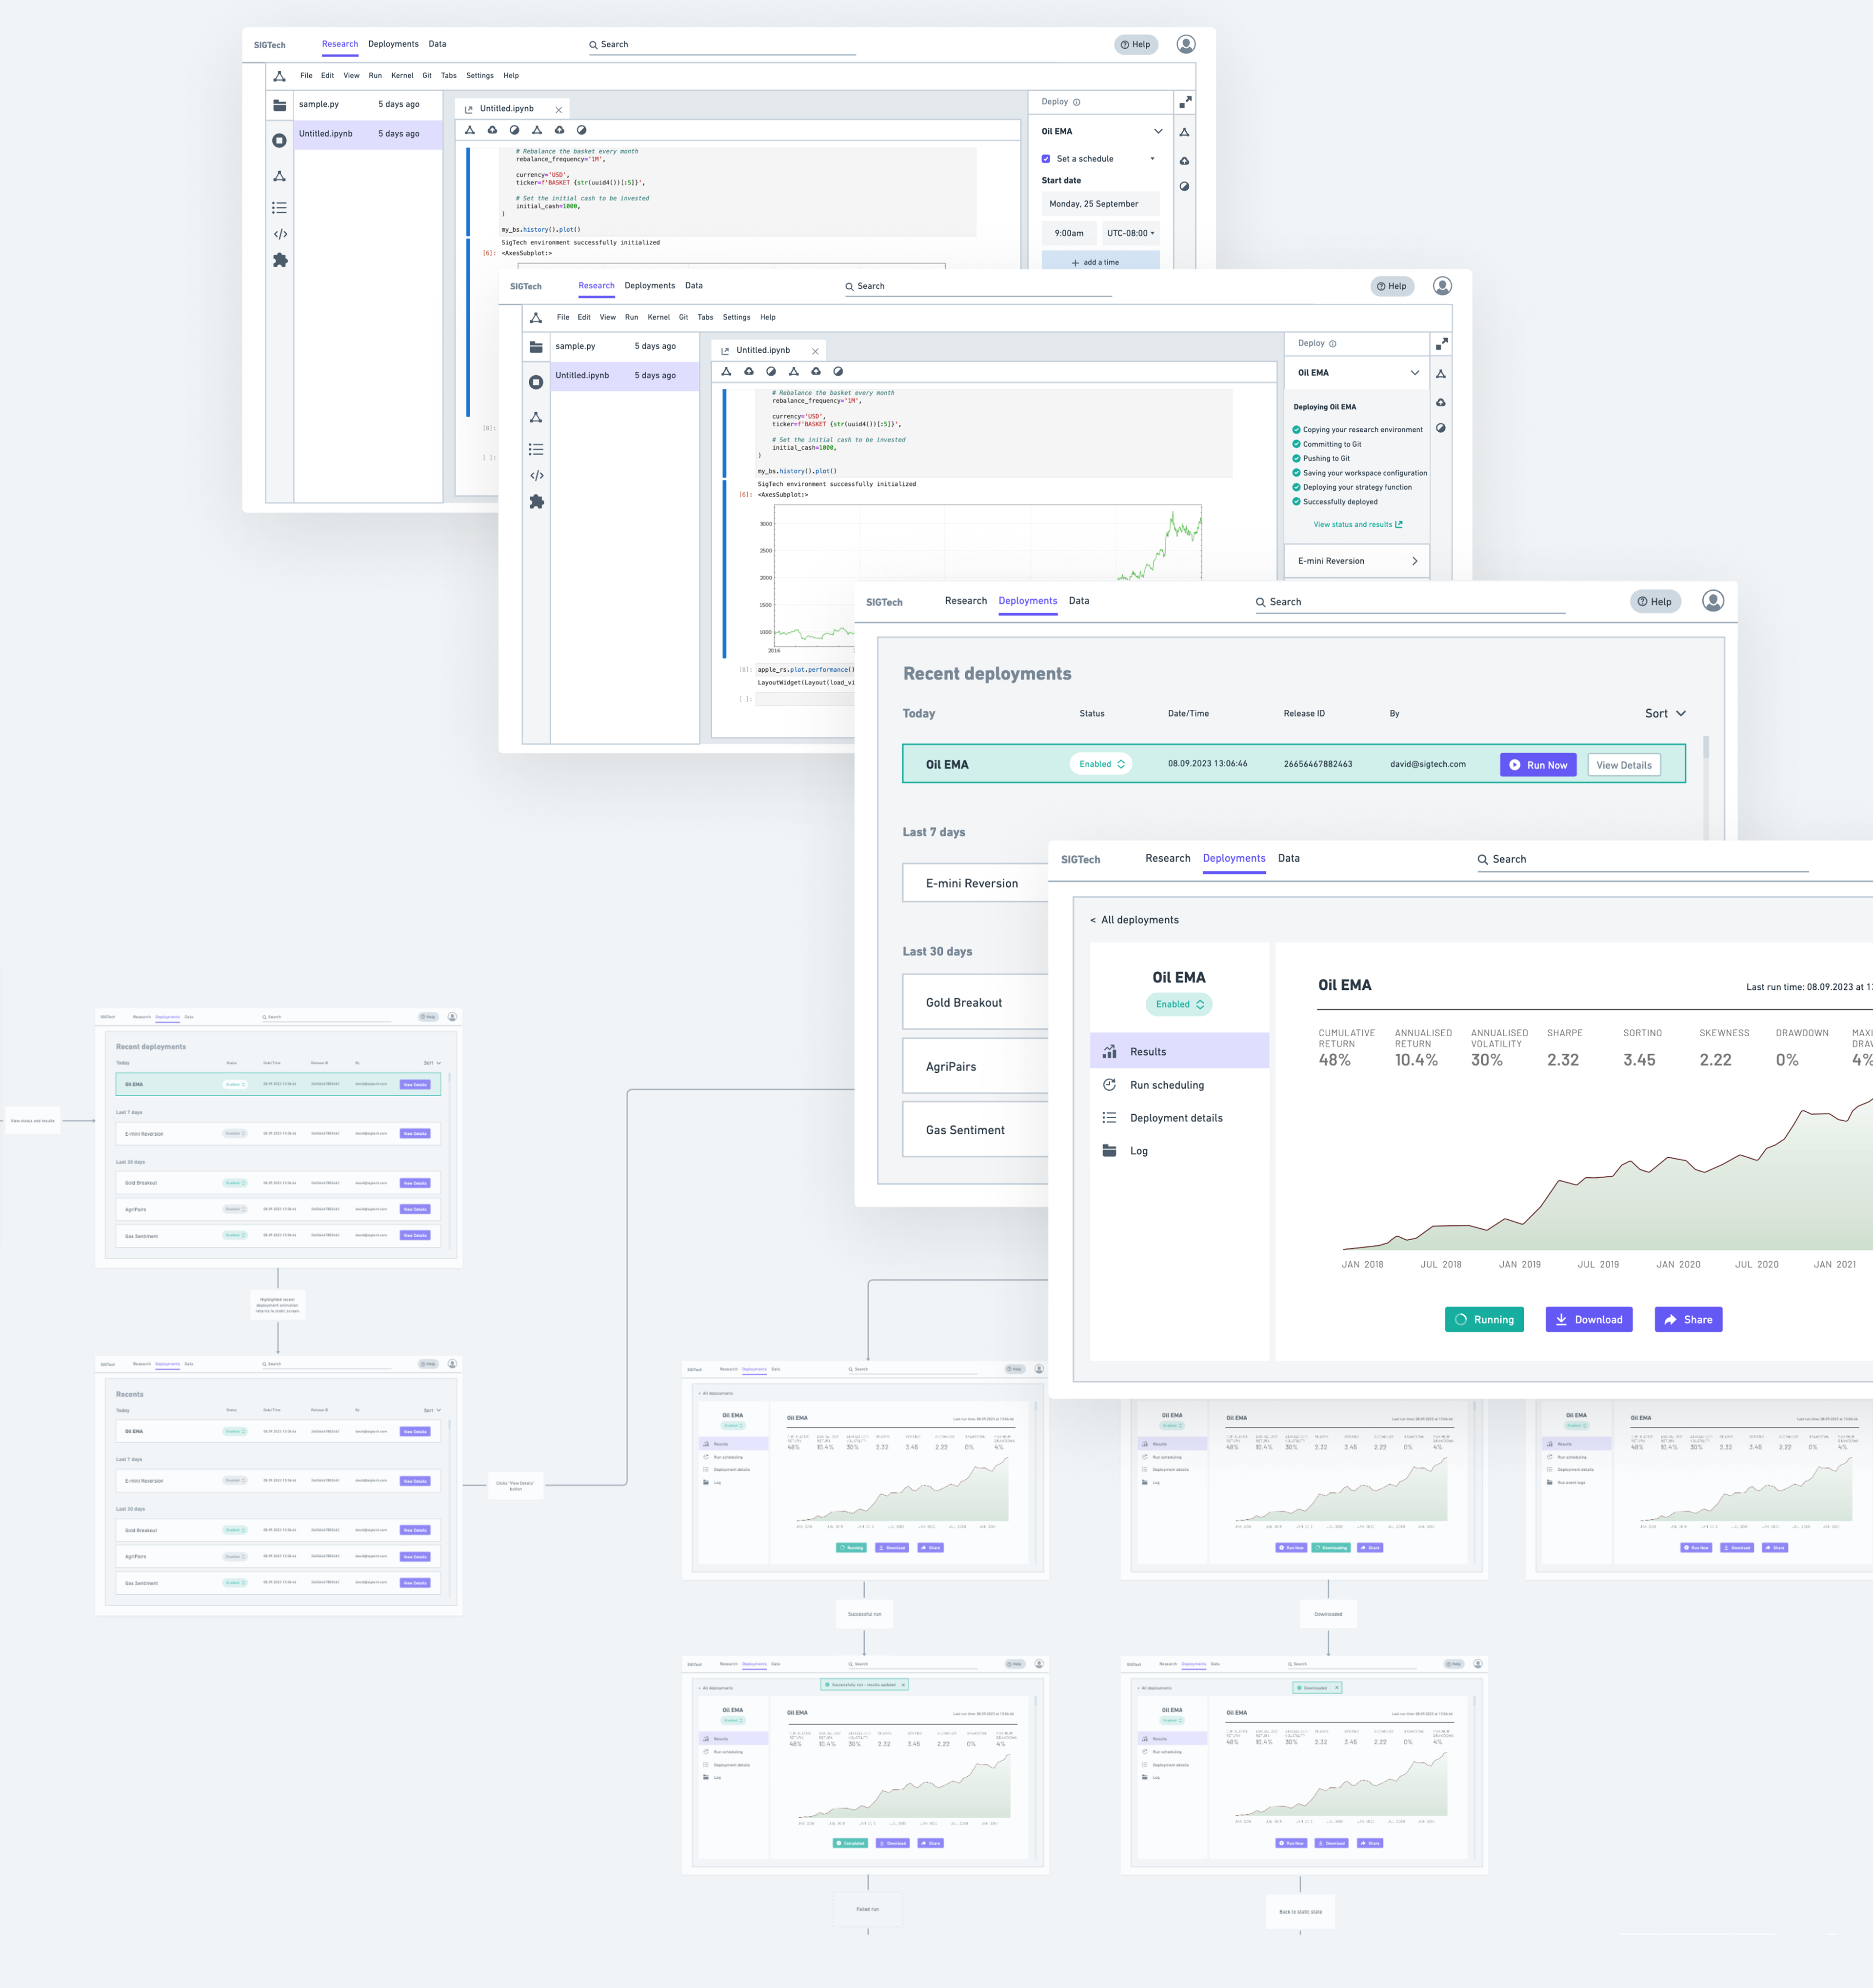Switch to the Data tab in the Deployments window
This screenshot has height=1988, width=1873.
point(1078,601)
